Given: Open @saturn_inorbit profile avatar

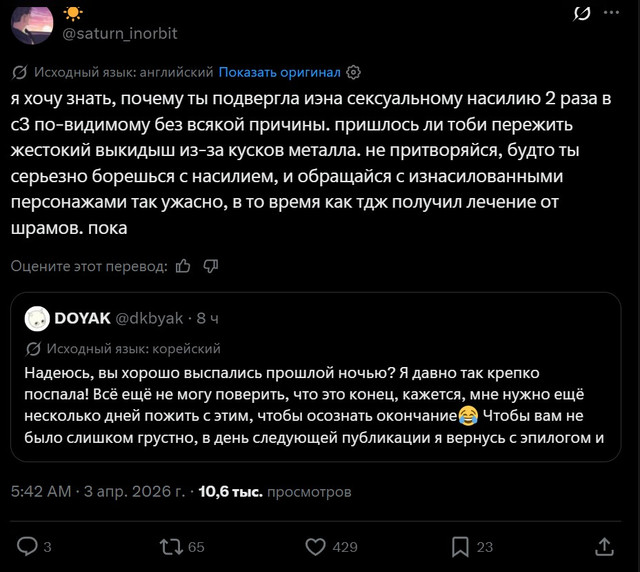Looking at the screenshot, I should coord(32,25).
